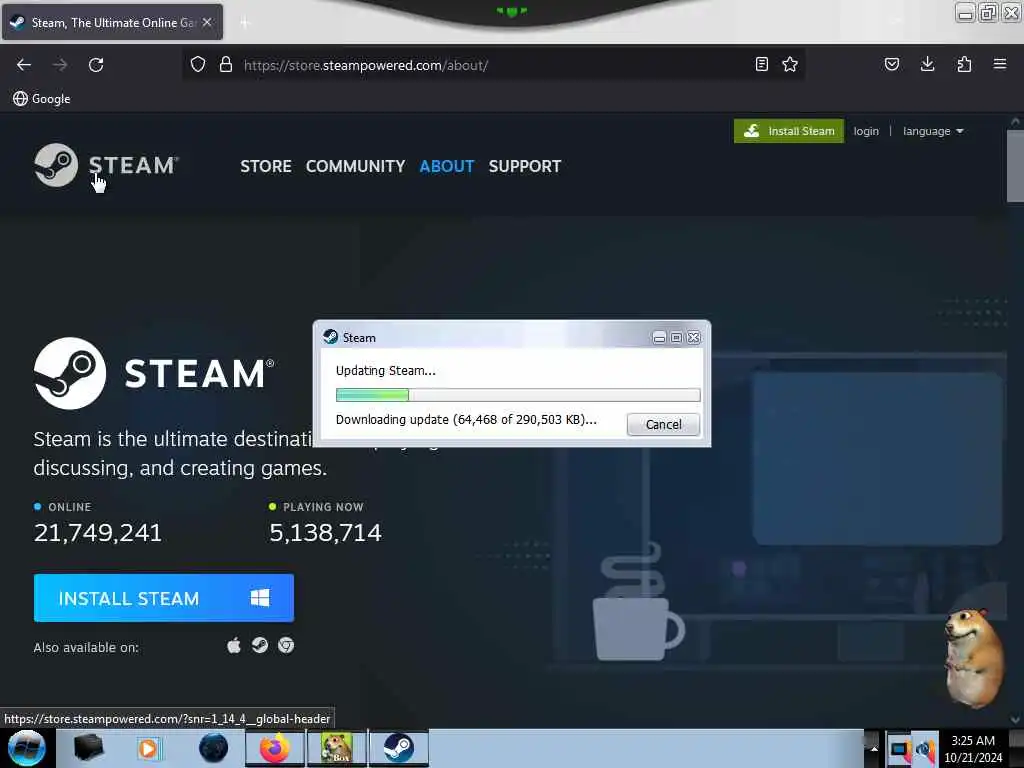The image size is (1024, 768).
Task: Open the Windows Start orb
Action: point(27,748)
